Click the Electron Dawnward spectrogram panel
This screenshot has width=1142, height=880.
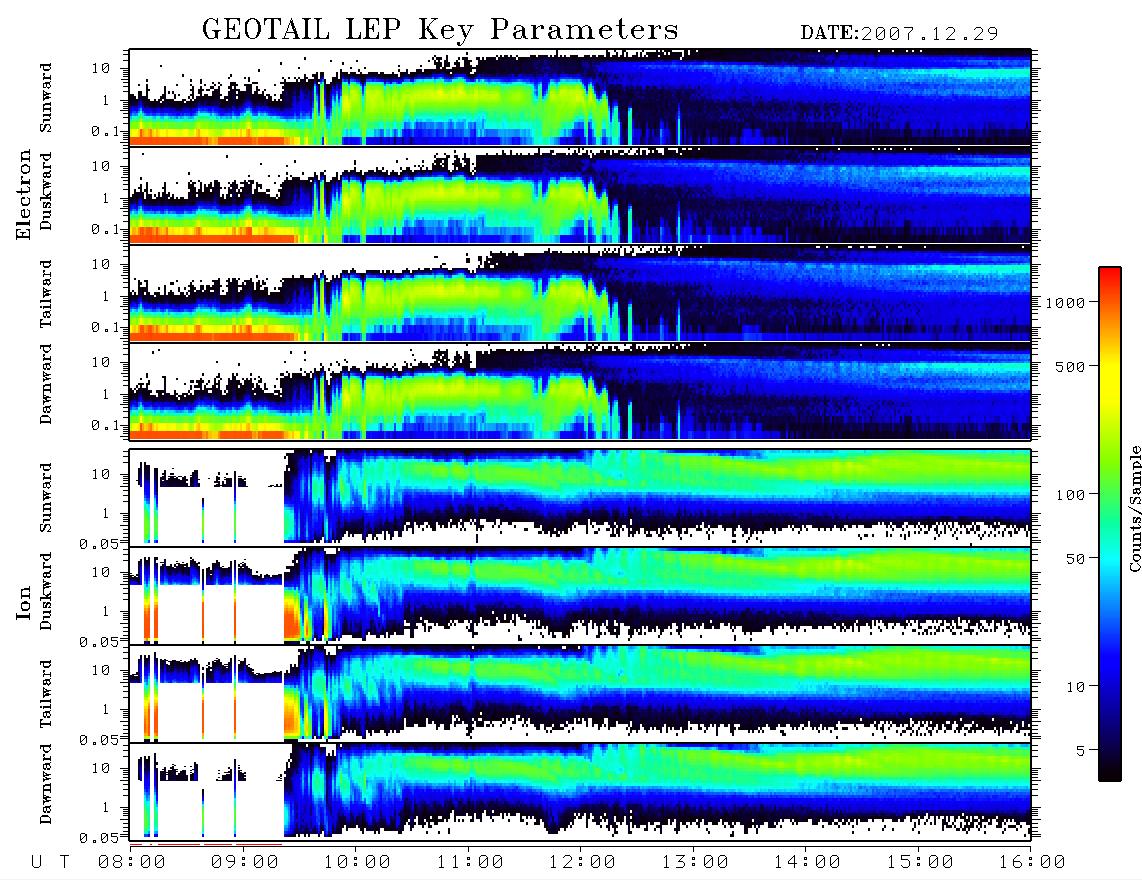(x=580, y=391)
